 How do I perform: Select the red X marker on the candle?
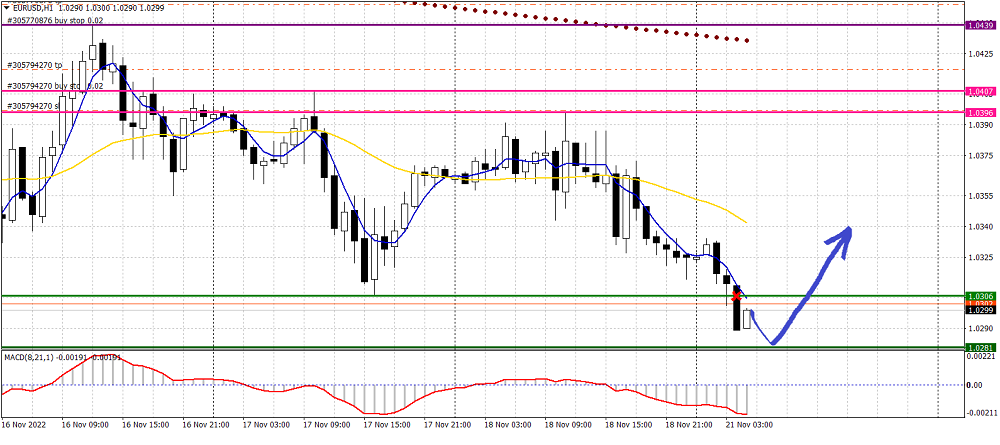737,295
